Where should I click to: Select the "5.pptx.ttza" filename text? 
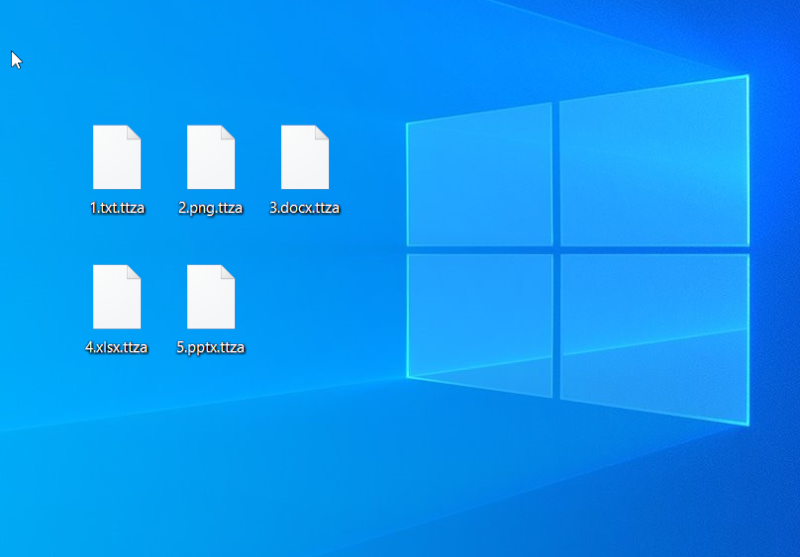[x=211, y=347]
